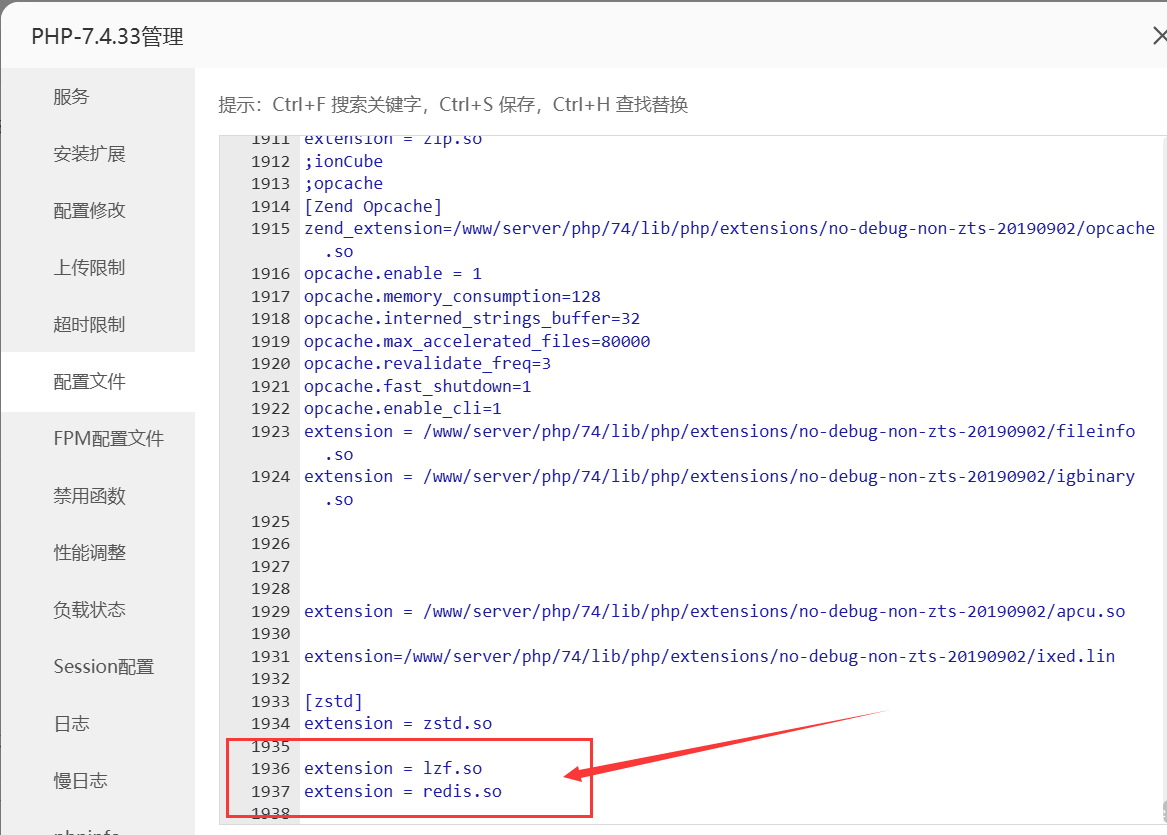
Task: Click the 'extension = lzf.so' line
Action: [x=393, y=768]
